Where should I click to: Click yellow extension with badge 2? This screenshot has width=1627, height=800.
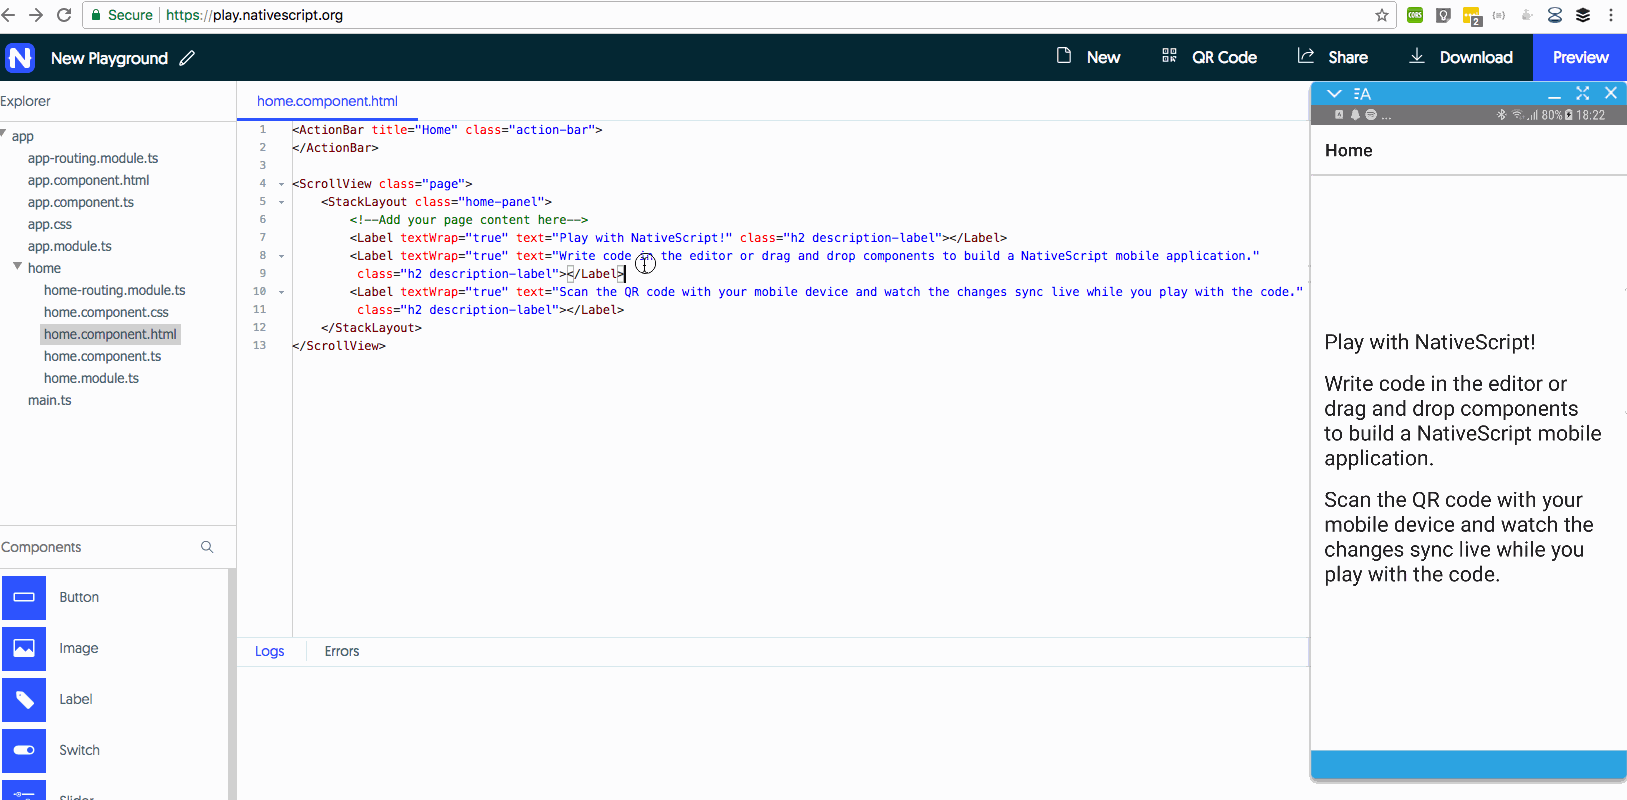1472,16
